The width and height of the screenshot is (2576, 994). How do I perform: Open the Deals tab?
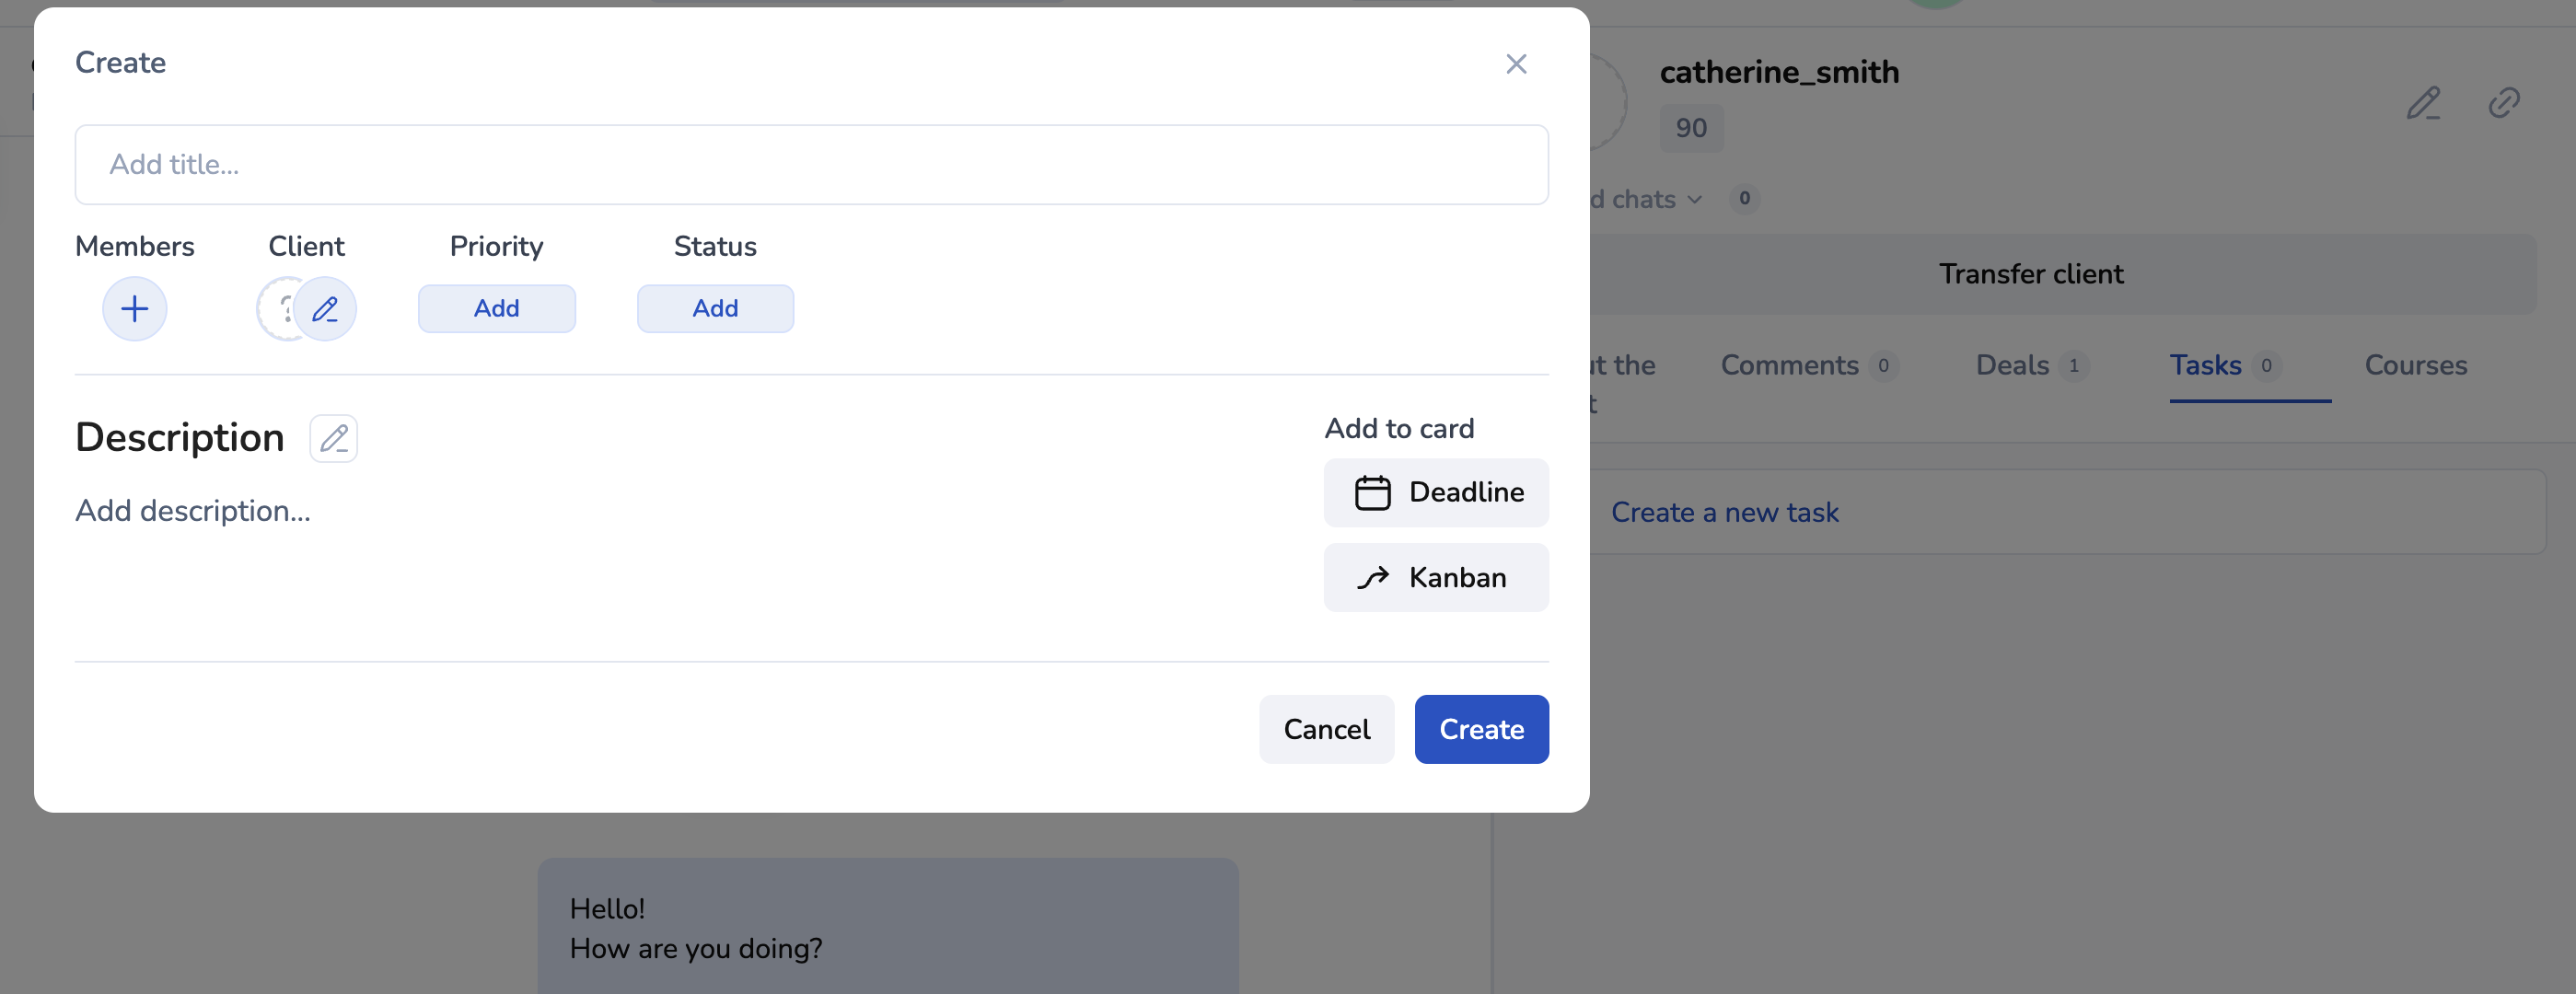[2012, 366]
